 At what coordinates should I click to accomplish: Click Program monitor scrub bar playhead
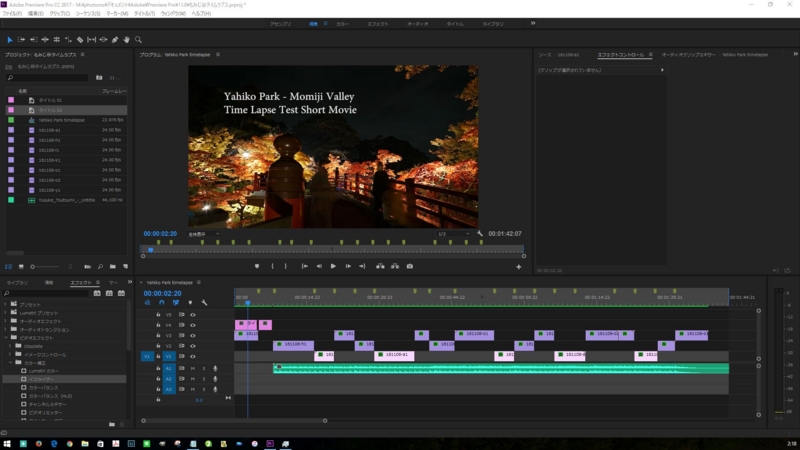[x=151, y=250]
